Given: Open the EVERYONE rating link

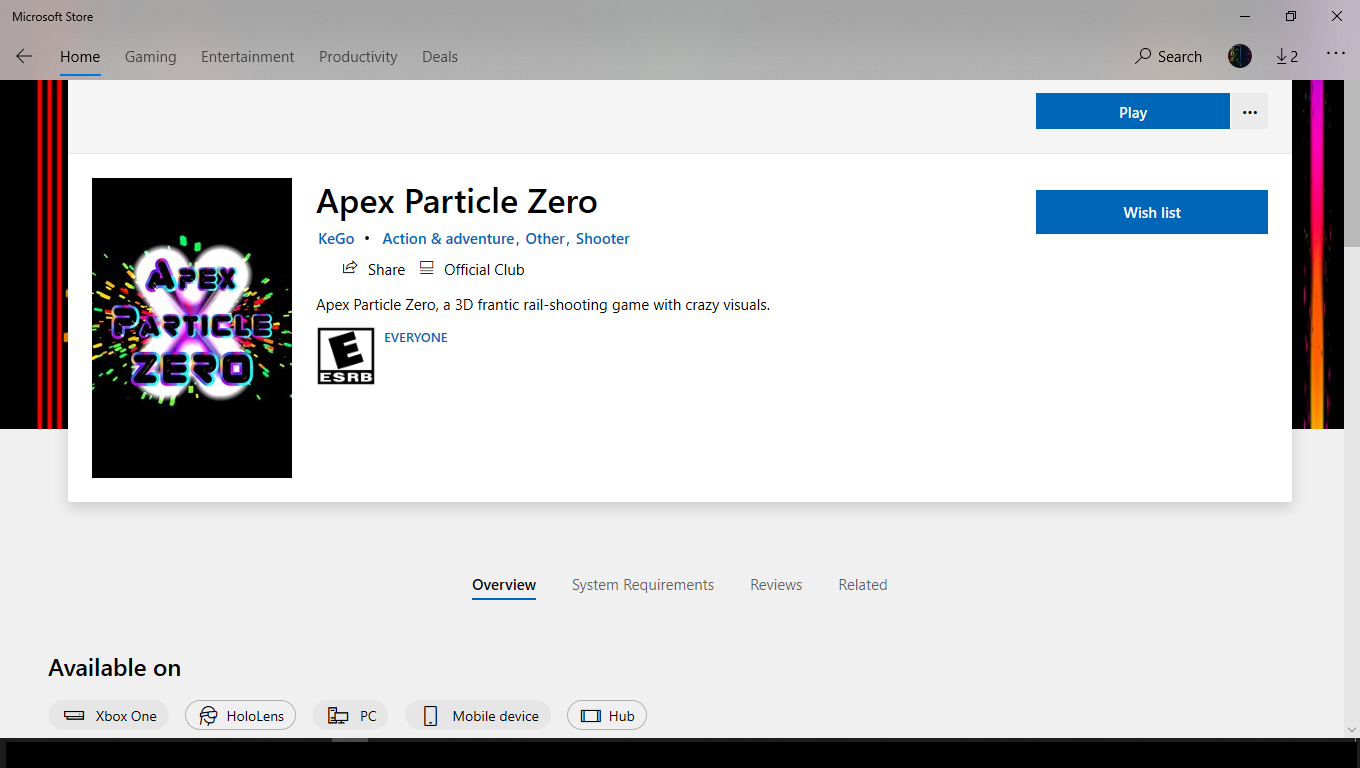Looking at the screenshot, I should pos(416,338).
